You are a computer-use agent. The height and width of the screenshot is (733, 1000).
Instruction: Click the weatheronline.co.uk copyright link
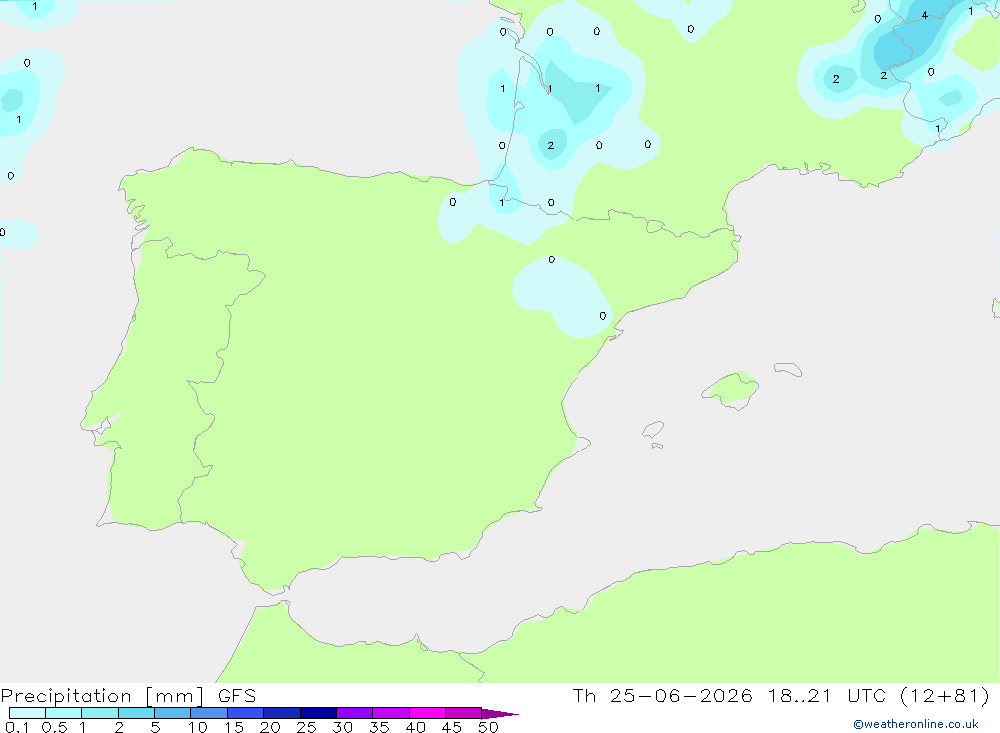pos(916,724)
